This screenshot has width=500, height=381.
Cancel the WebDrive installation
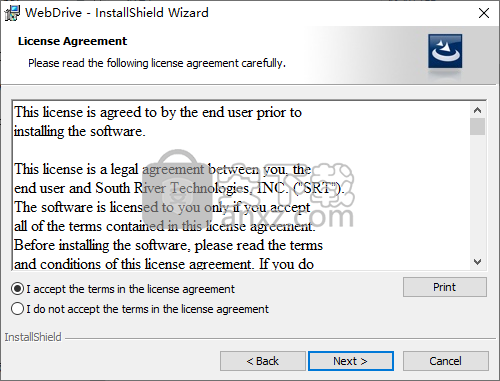(x=446, y=361)
